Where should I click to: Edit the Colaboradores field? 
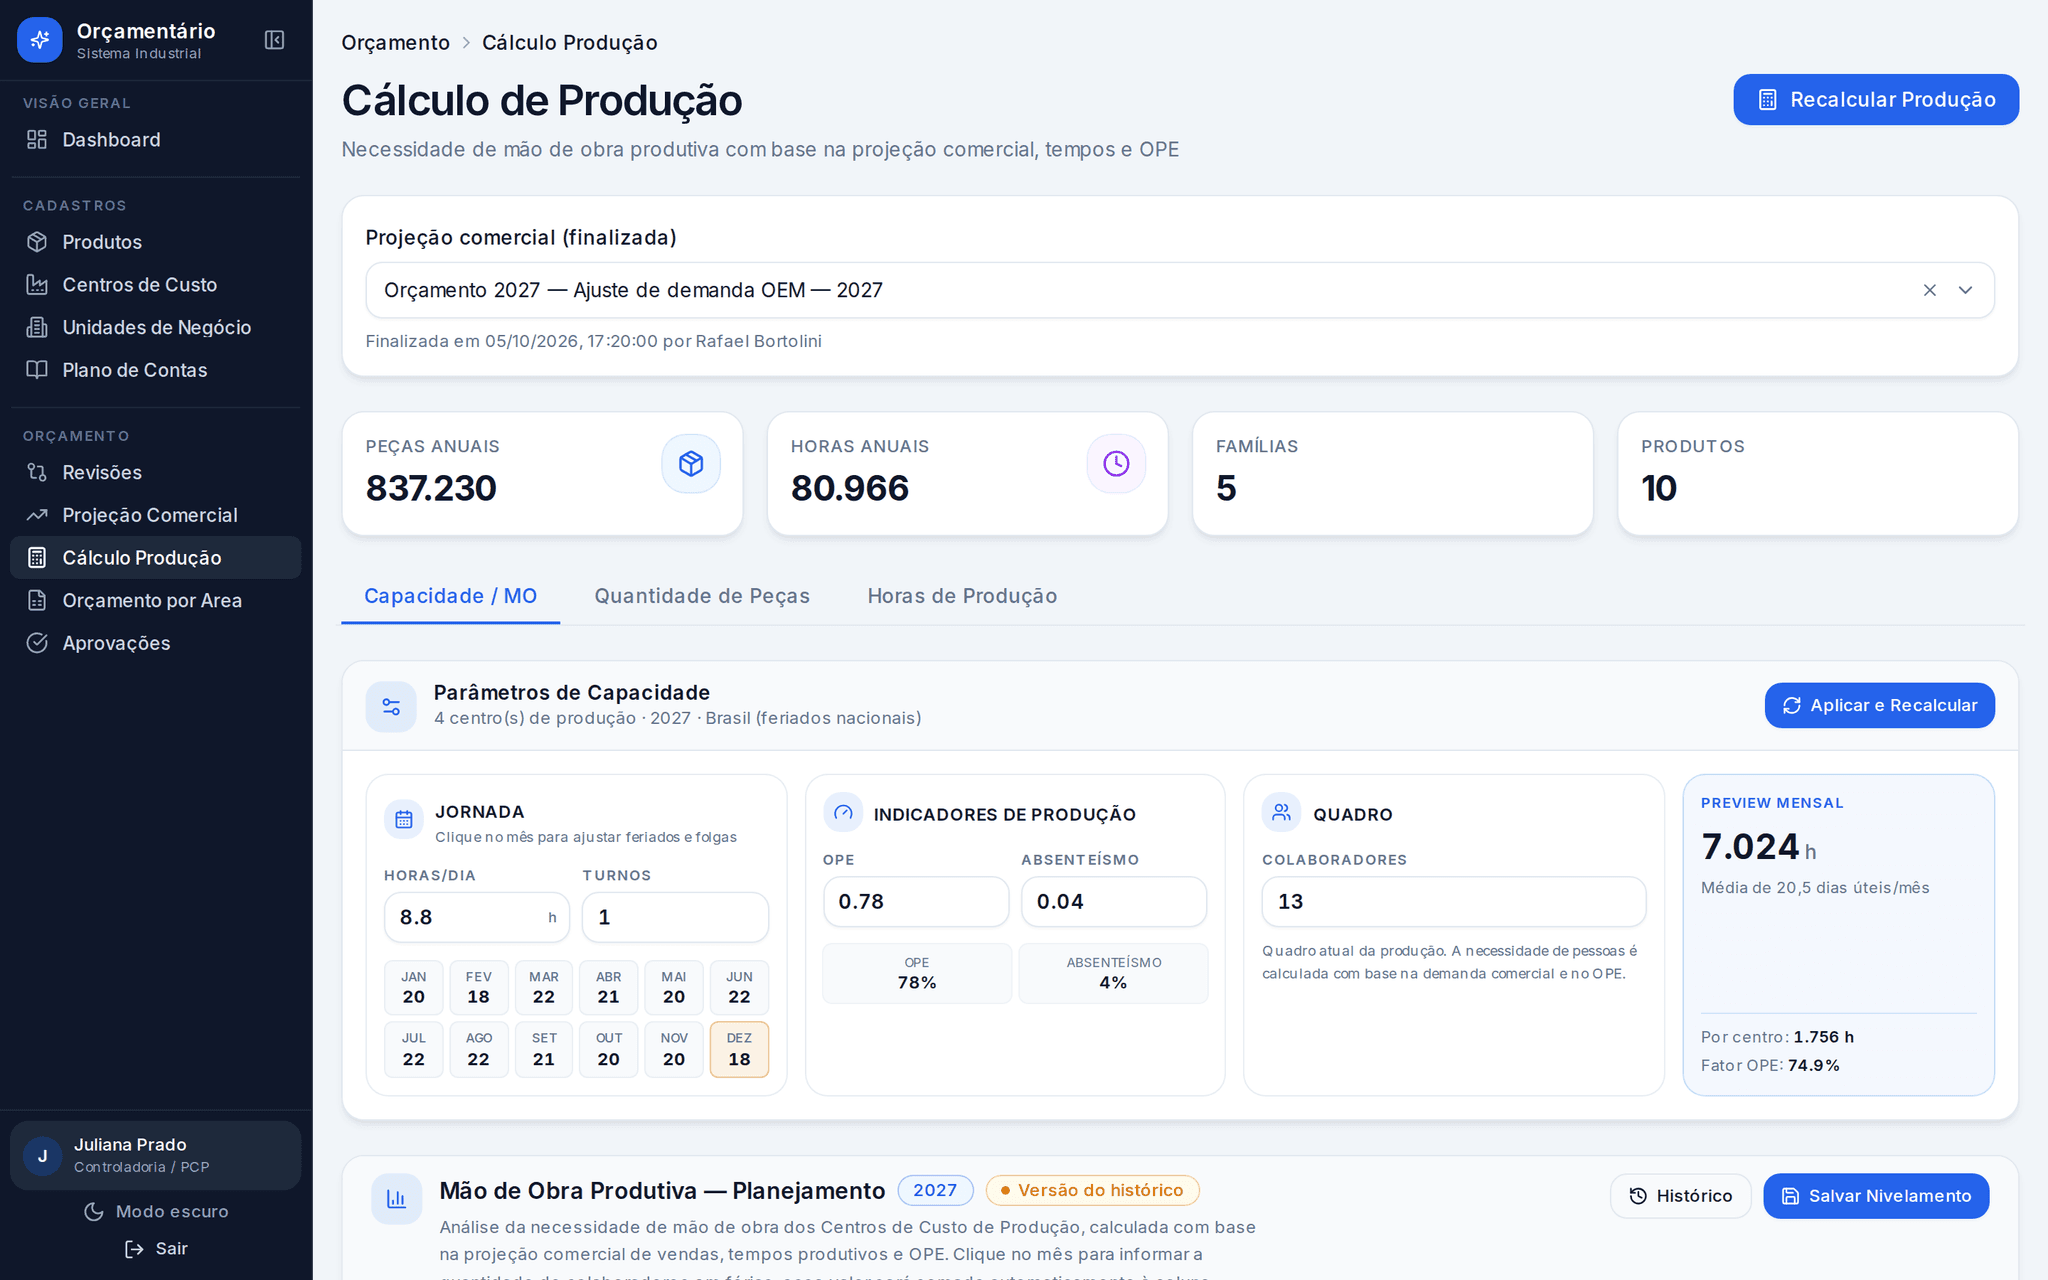(x=1454, y=902)
